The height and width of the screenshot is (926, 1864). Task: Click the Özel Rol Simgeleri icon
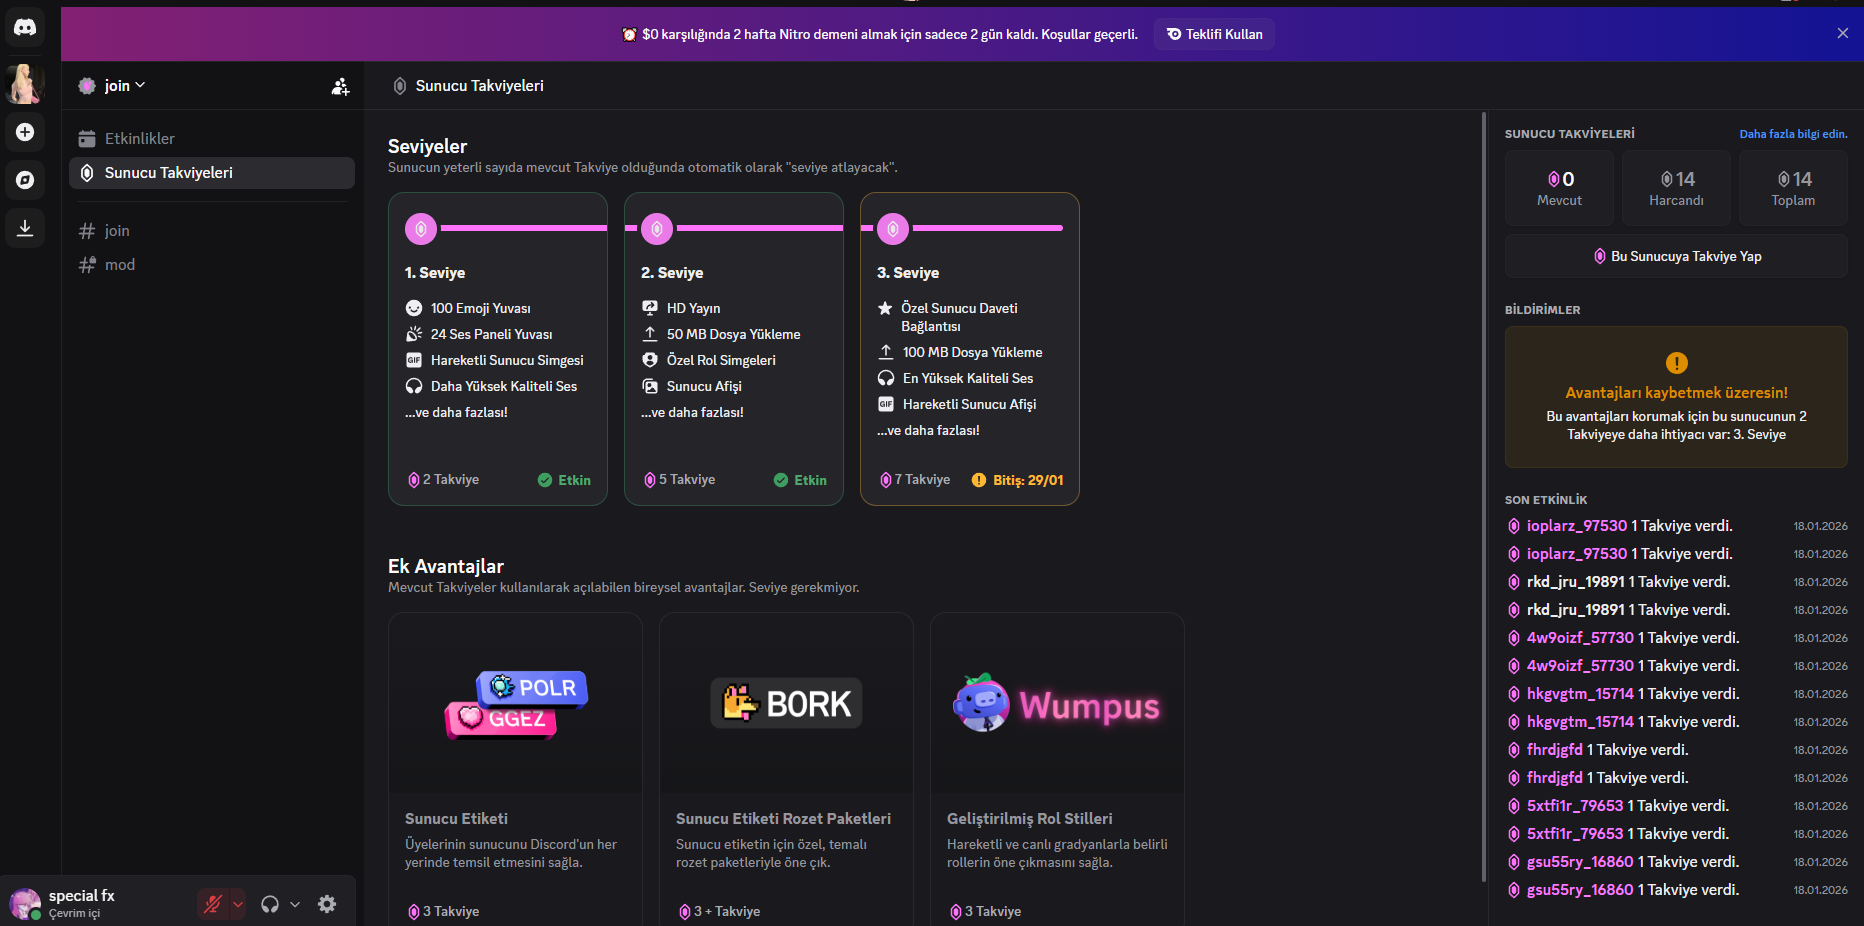650,360
